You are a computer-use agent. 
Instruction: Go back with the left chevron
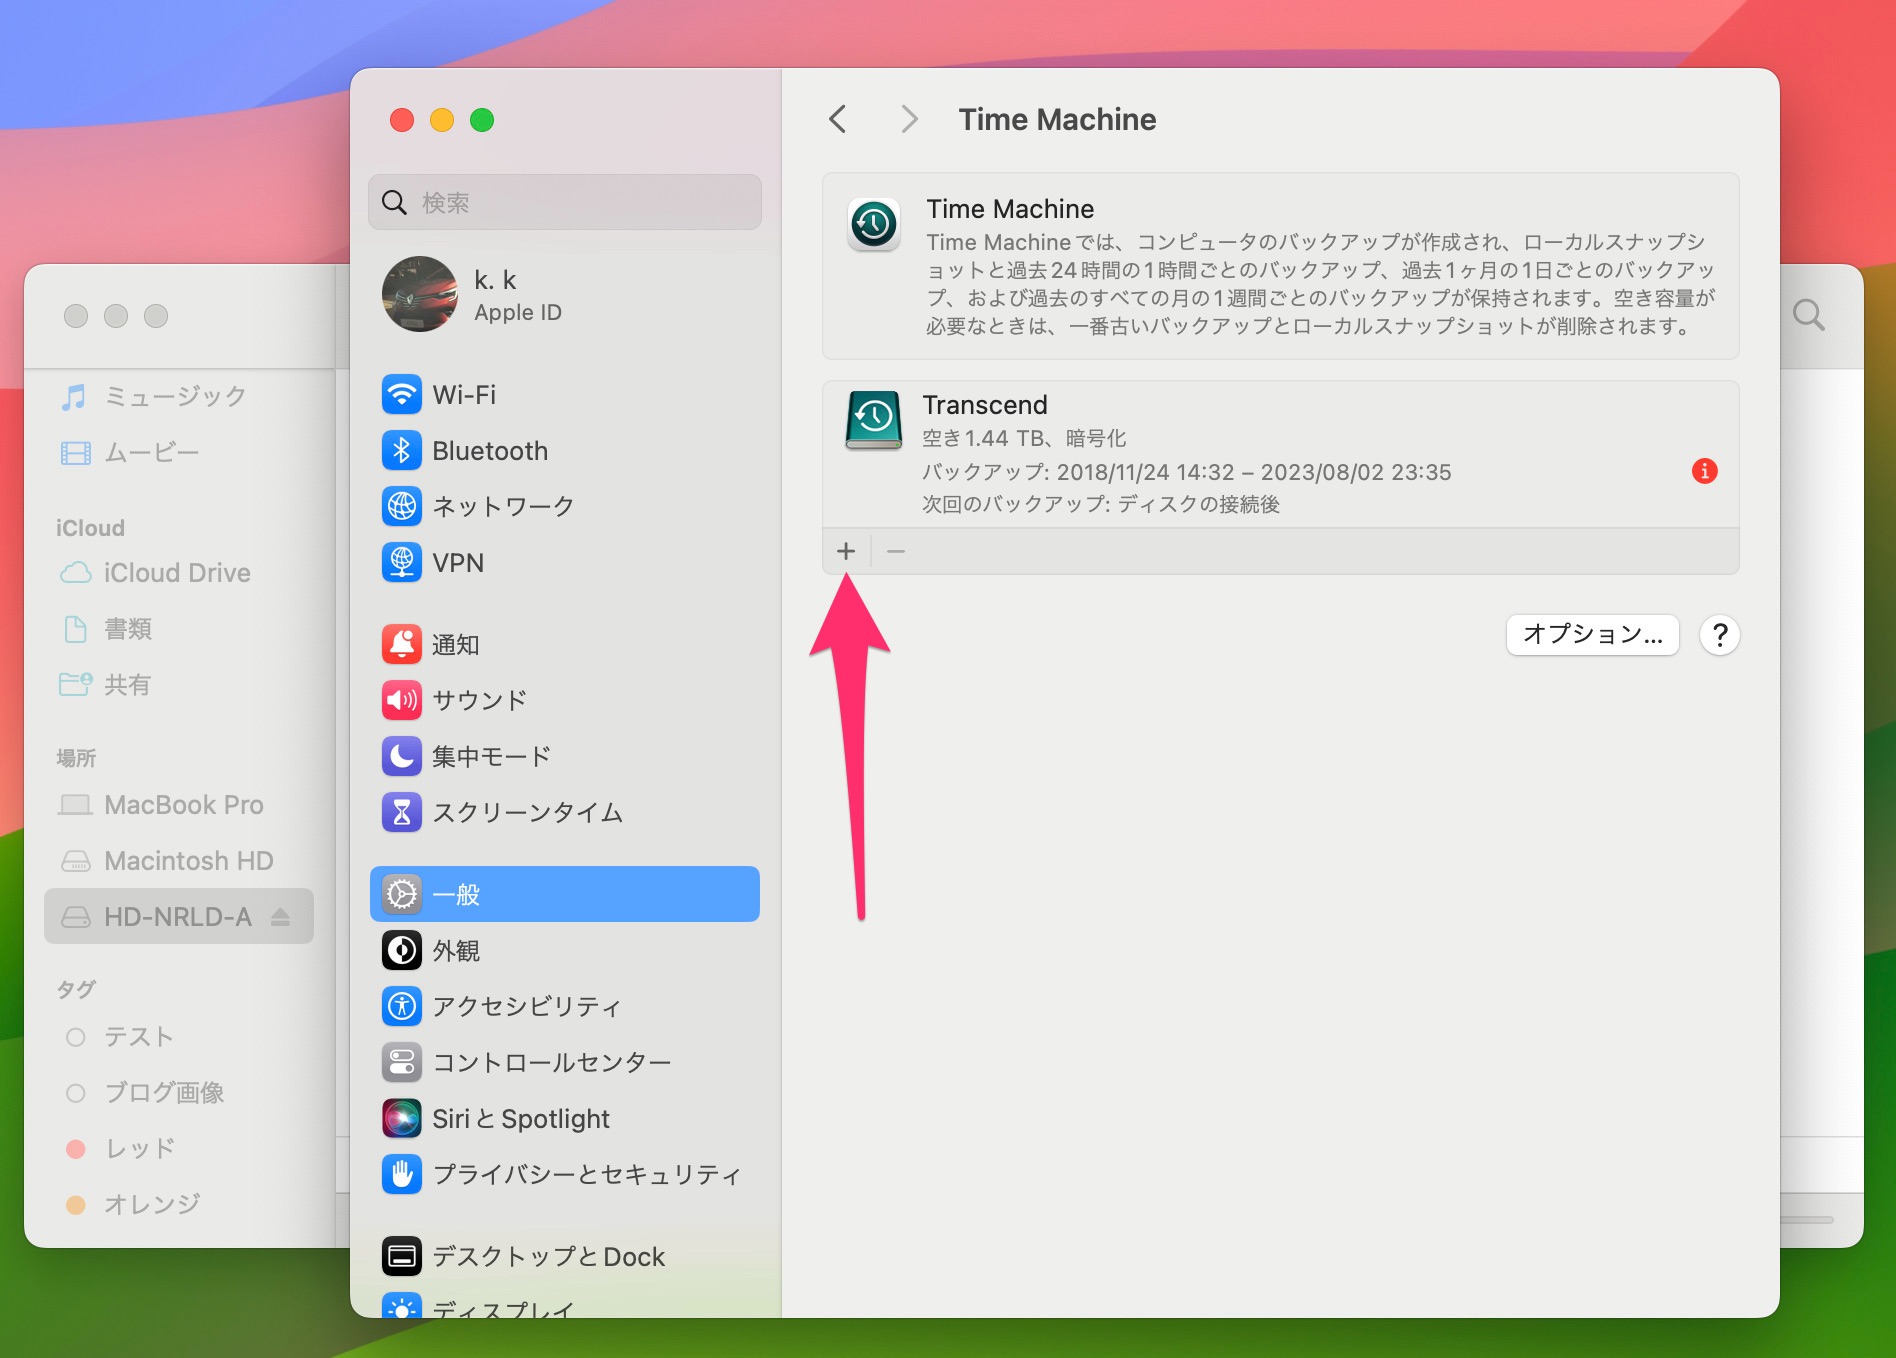[x=838, y=119]
